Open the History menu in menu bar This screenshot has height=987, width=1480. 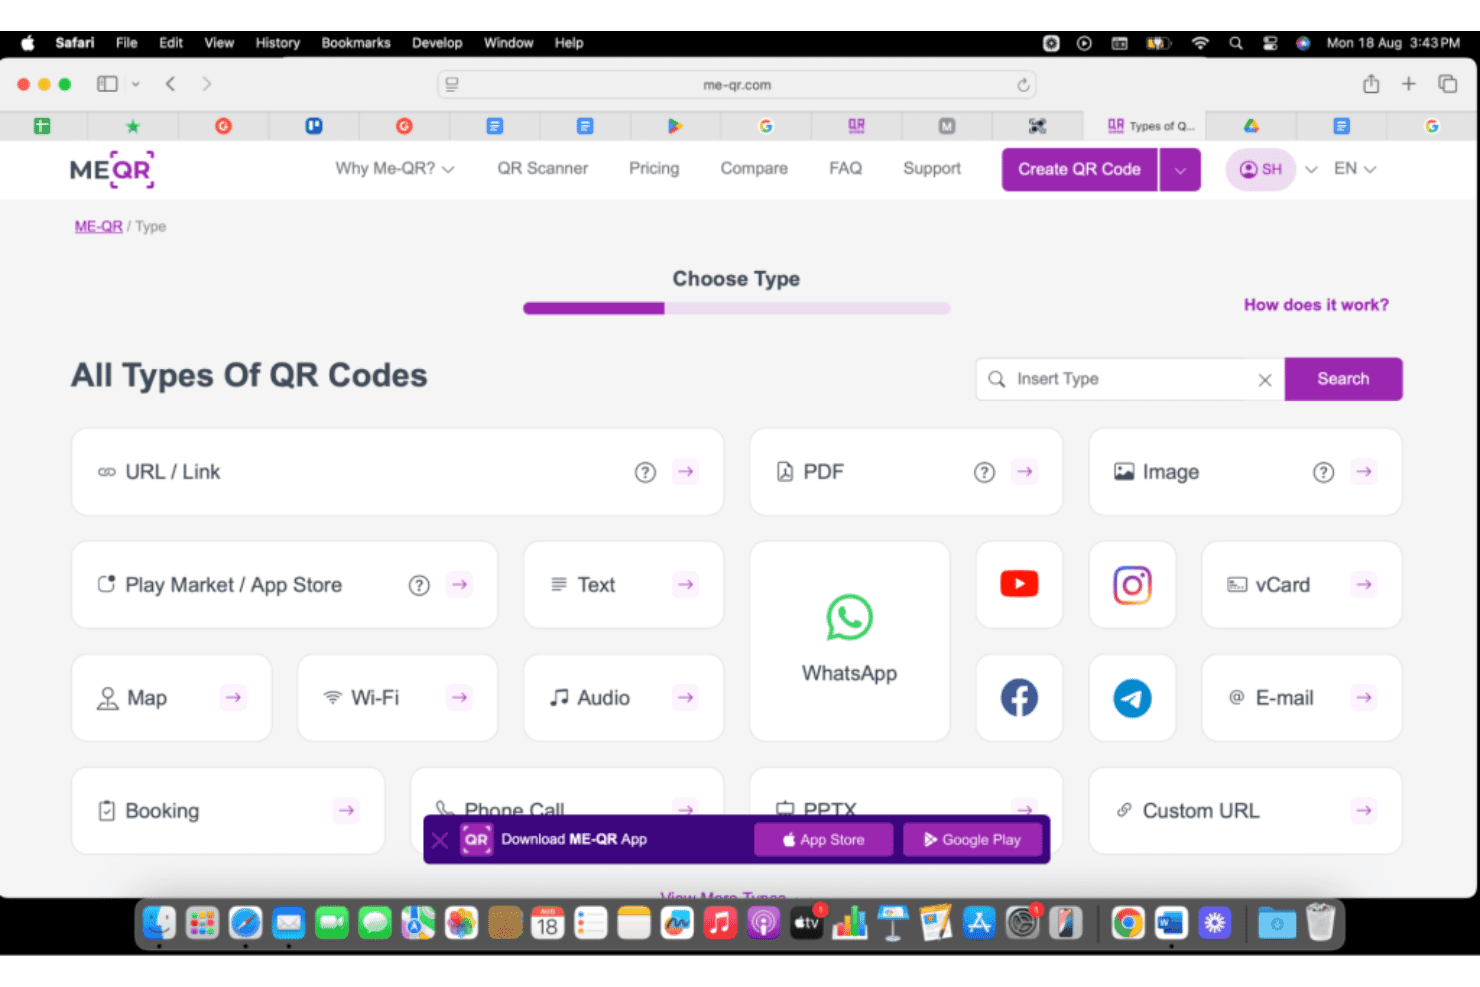pos(277,43)
